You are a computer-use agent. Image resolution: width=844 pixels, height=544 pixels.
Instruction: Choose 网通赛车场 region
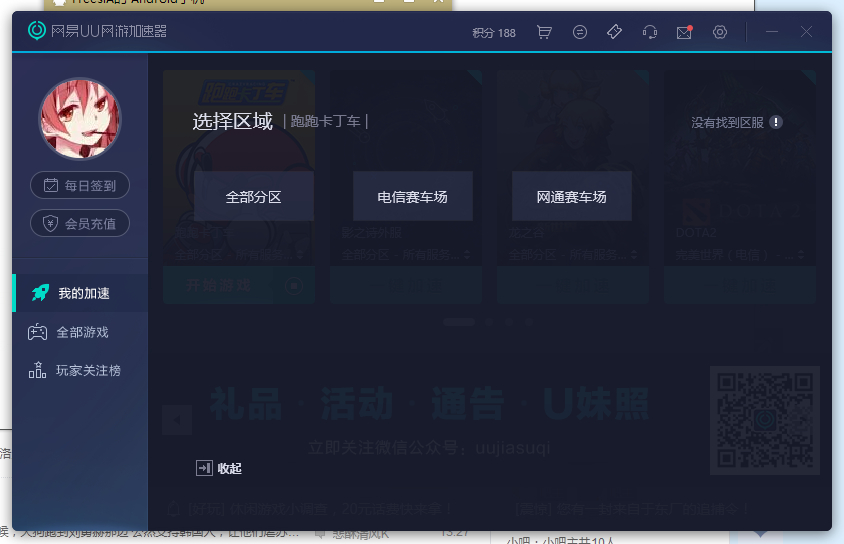[x=572, y=196]
